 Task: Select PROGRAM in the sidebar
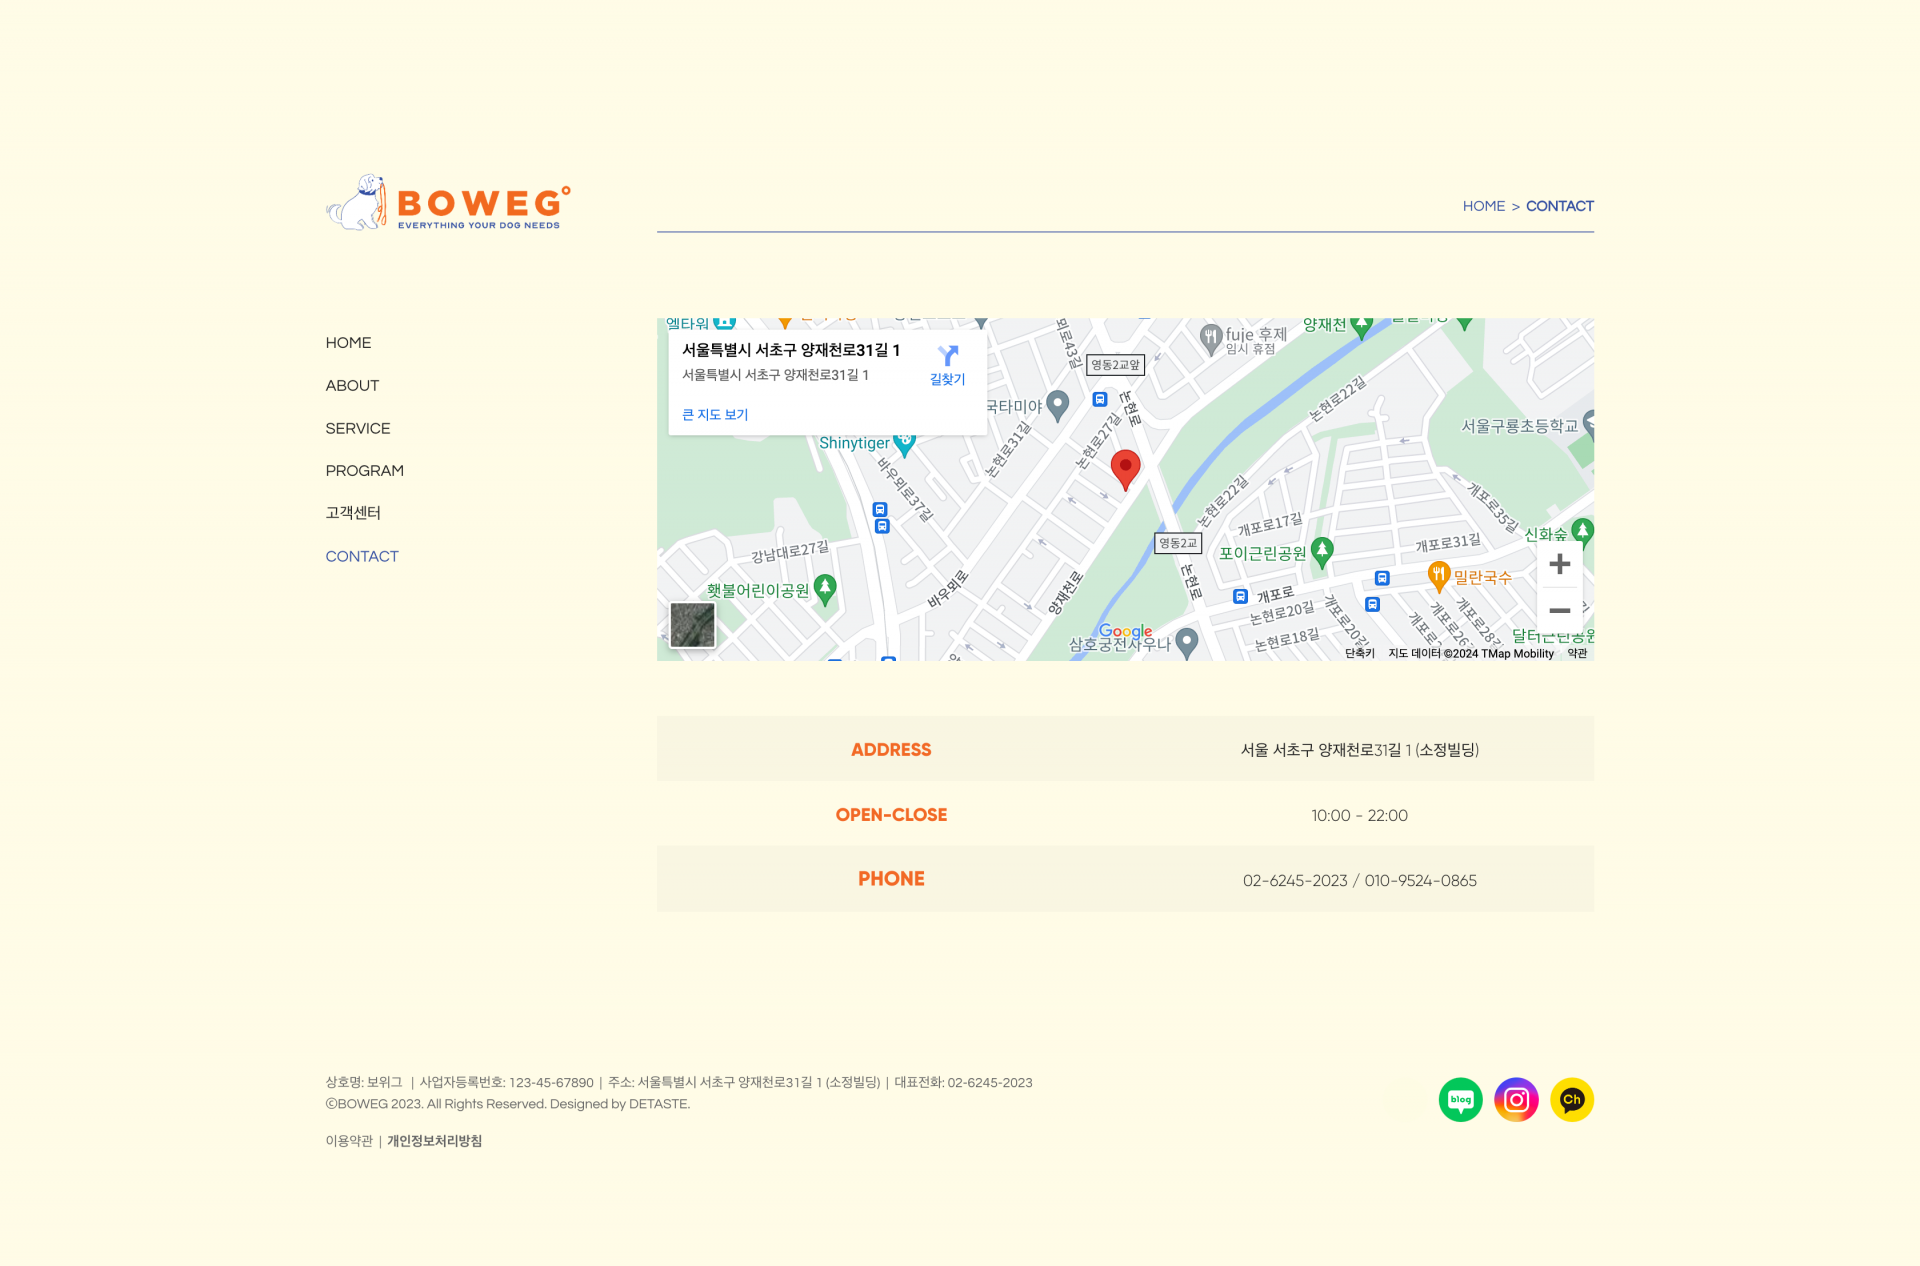[364, 471]
